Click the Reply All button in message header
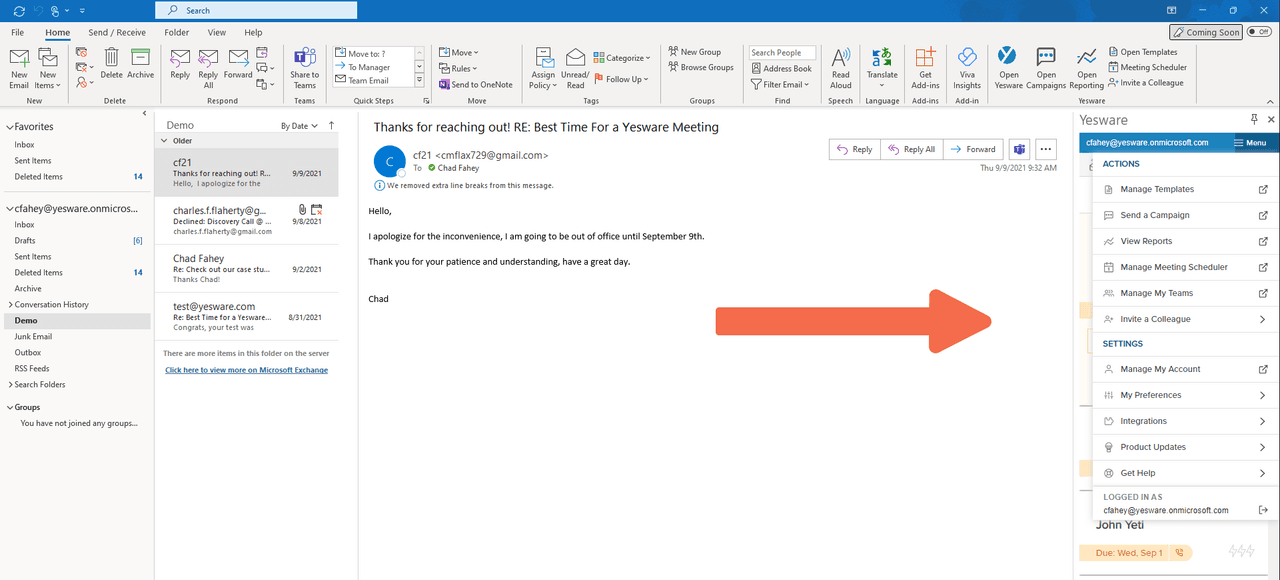The image size is (1280, 580). pos(911,149)
